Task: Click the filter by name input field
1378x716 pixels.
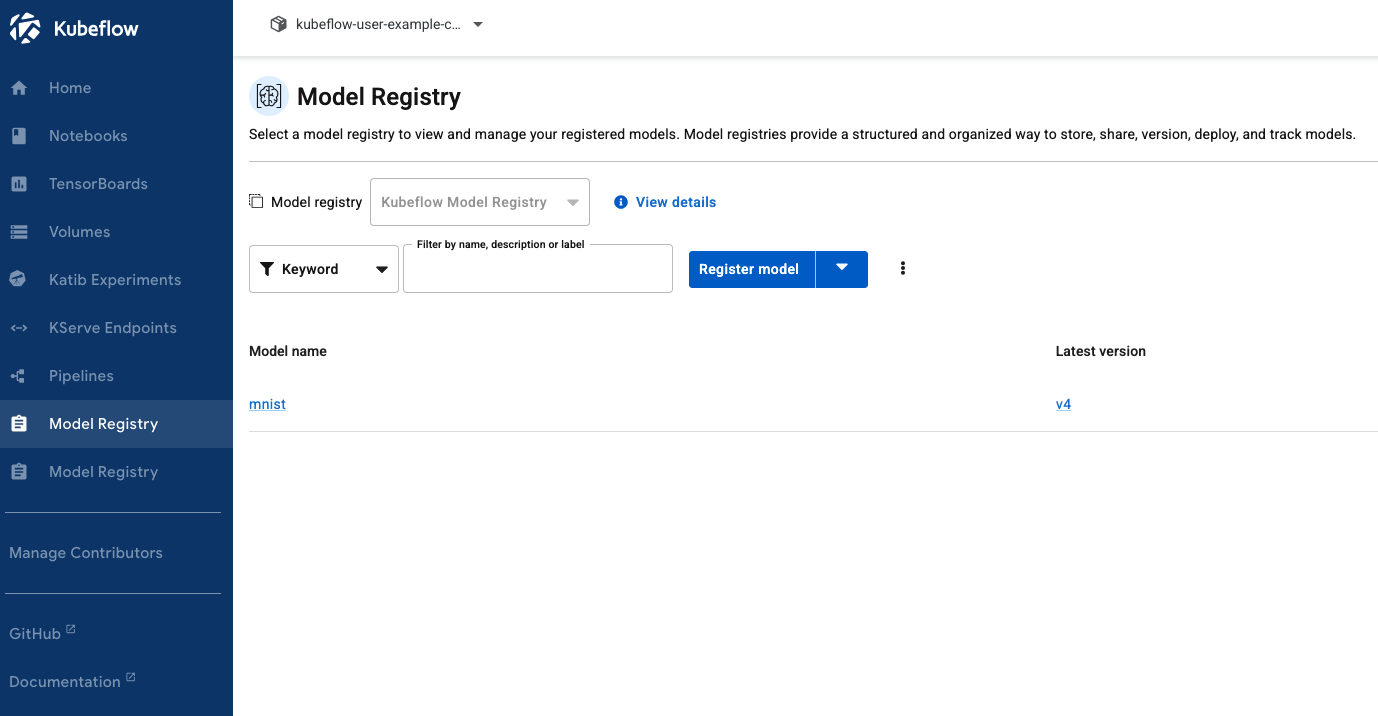Action: coord(537,270)
